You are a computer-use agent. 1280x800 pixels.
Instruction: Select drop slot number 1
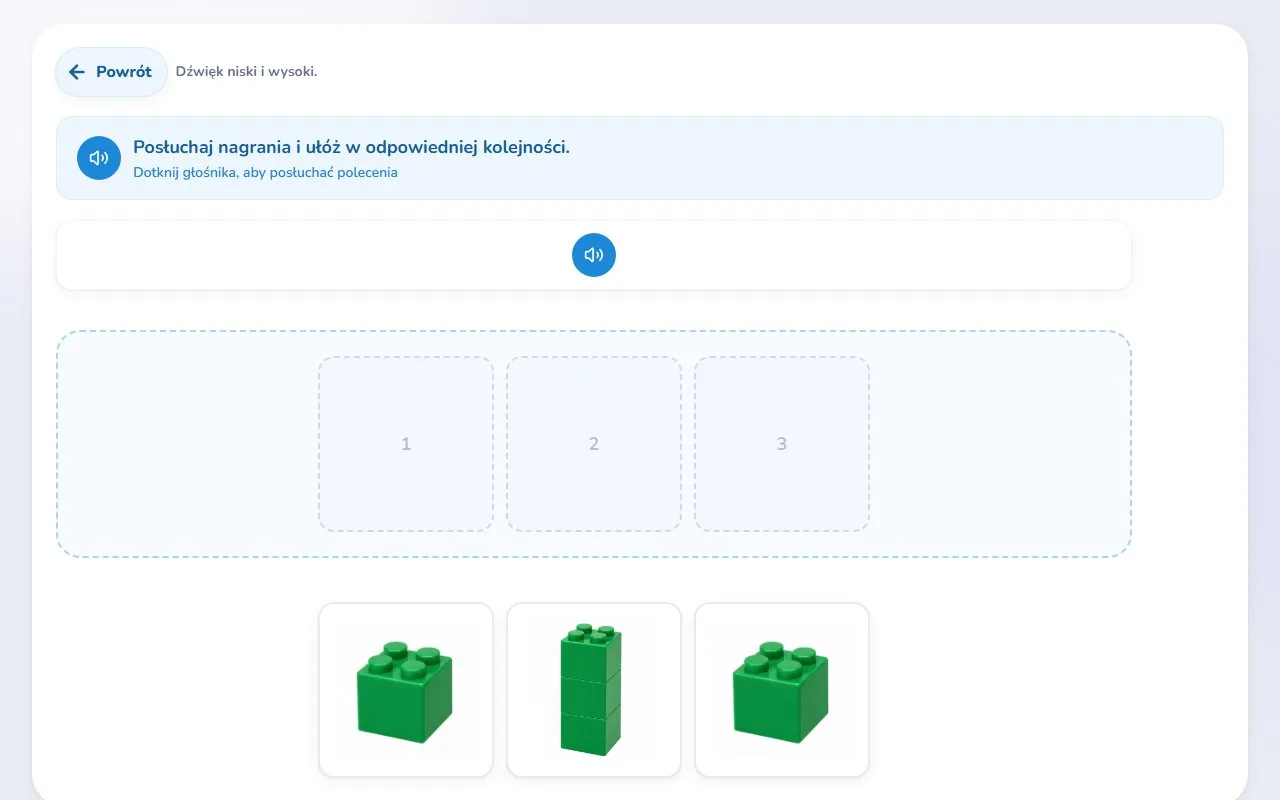(x=406, y=444)
